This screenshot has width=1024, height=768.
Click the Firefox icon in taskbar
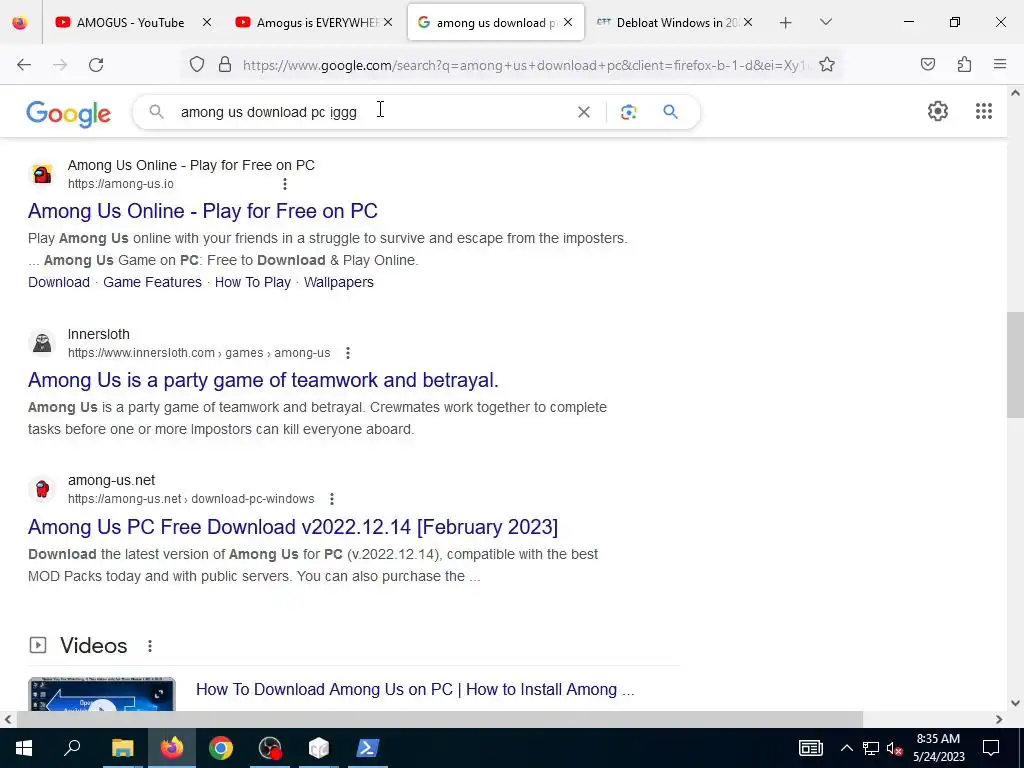coord(172,748)
